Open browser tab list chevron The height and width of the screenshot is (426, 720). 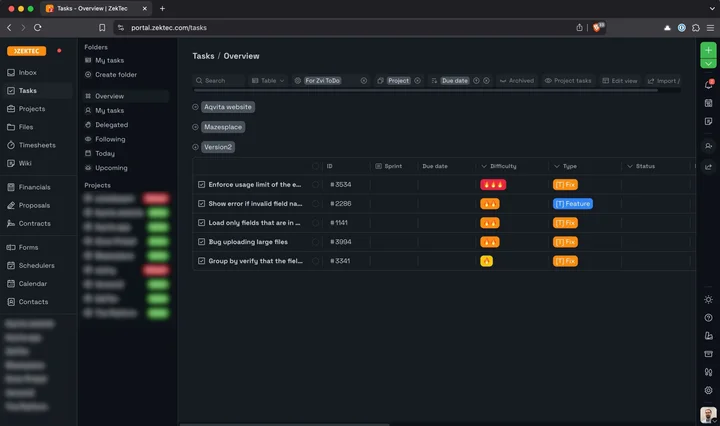click(712, 9)
